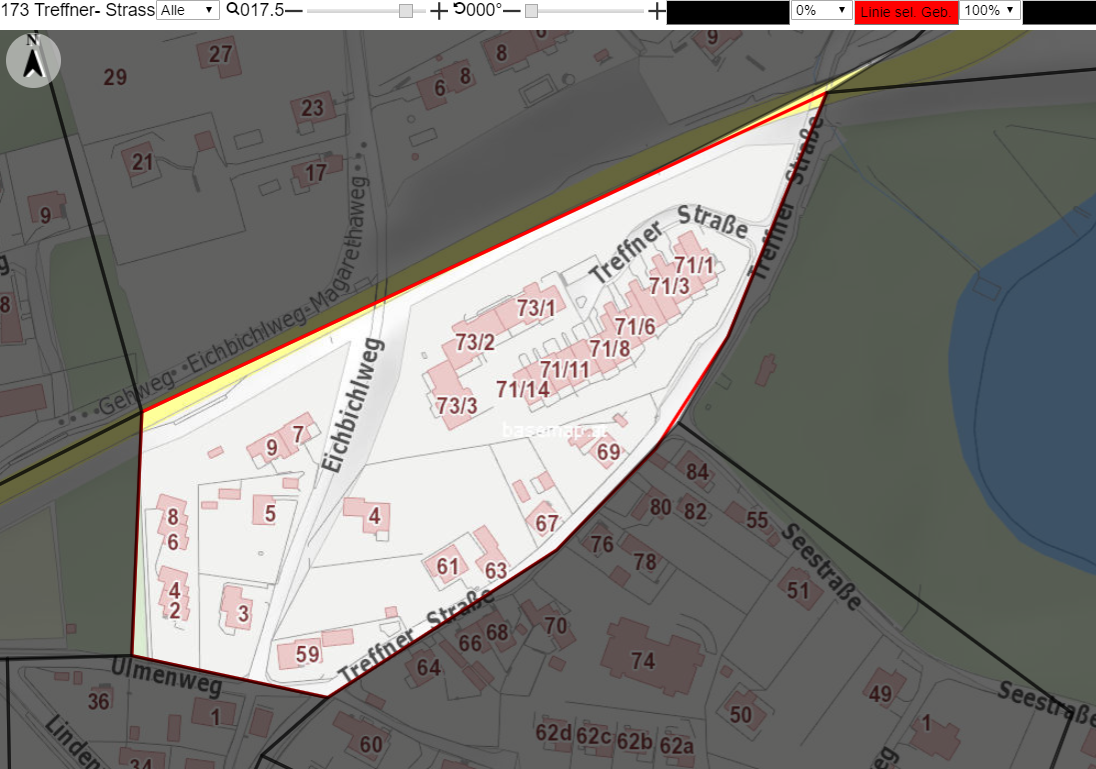This screenshot has height=769, width=1096.
Task: Click the '173 Treffner- Strass' title text
Action: [x=78, y=10]
